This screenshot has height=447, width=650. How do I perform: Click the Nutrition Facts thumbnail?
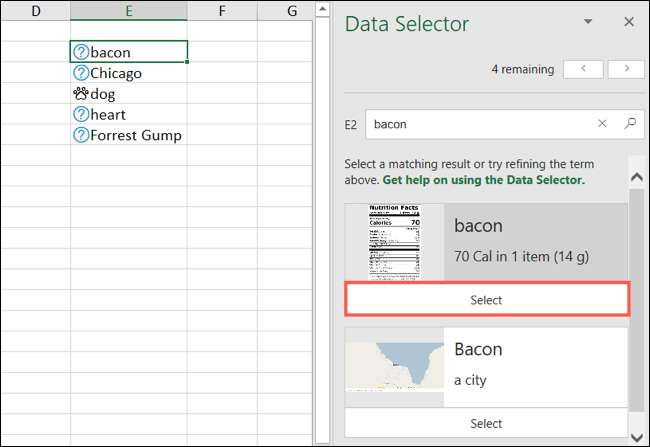tap(395, 242)
